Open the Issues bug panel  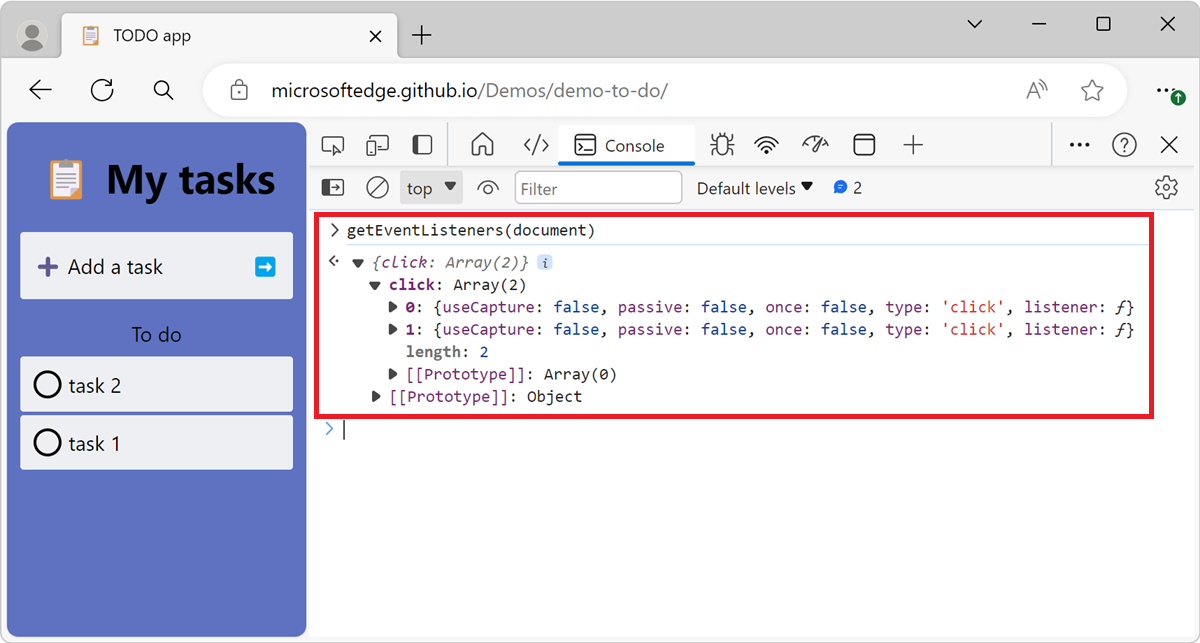[720, 144]
